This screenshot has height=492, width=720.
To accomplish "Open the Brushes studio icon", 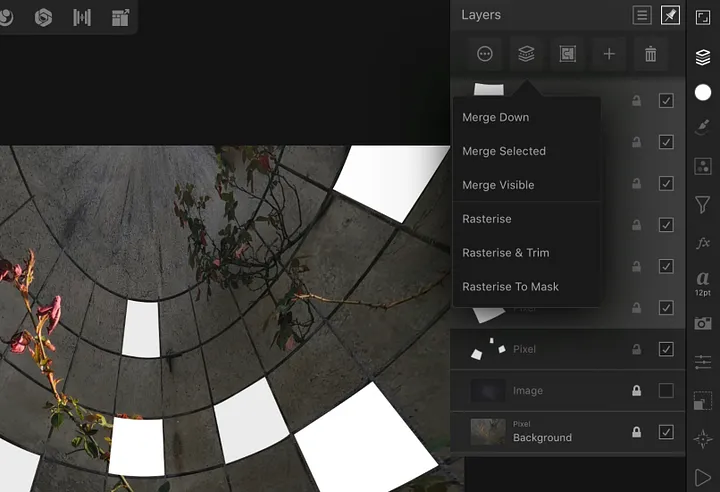I will click(x=703, y=128).
